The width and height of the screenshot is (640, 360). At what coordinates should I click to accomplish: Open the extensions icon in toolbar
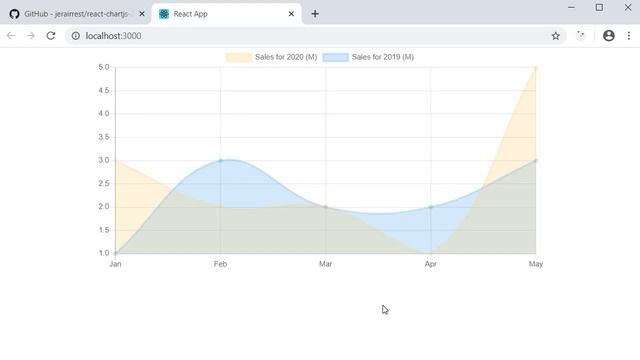(580, 36)
